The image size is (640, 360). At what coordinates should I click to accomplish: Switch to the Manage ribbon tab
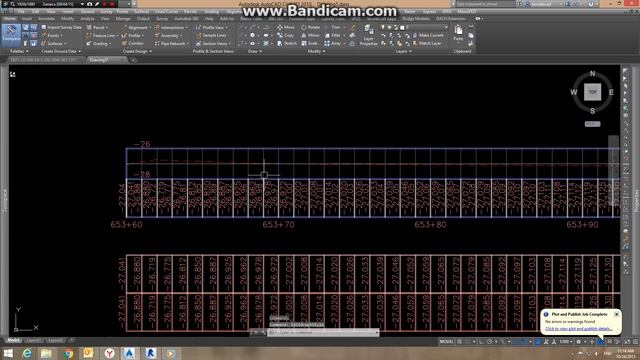point(123,19)
